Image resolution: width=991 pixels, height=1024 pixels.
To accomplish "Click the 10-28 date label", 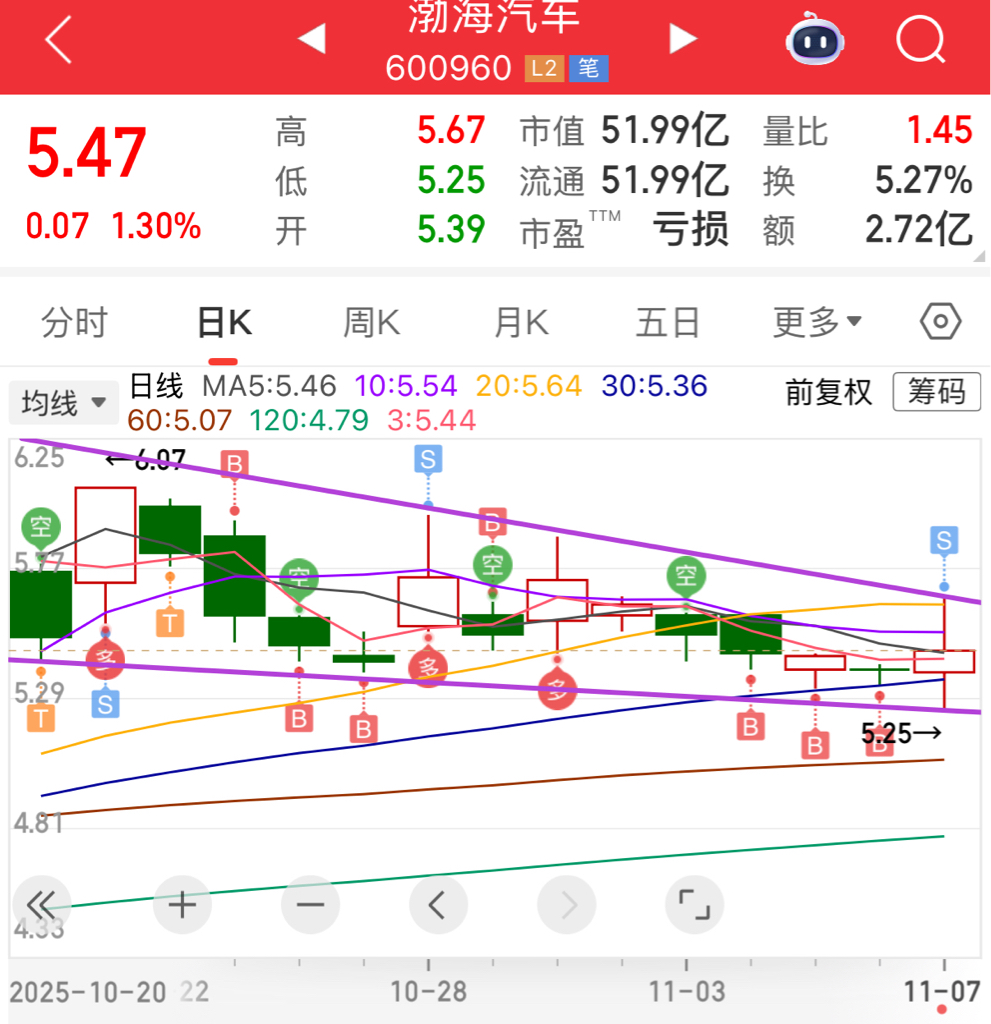I will point(429,992).
